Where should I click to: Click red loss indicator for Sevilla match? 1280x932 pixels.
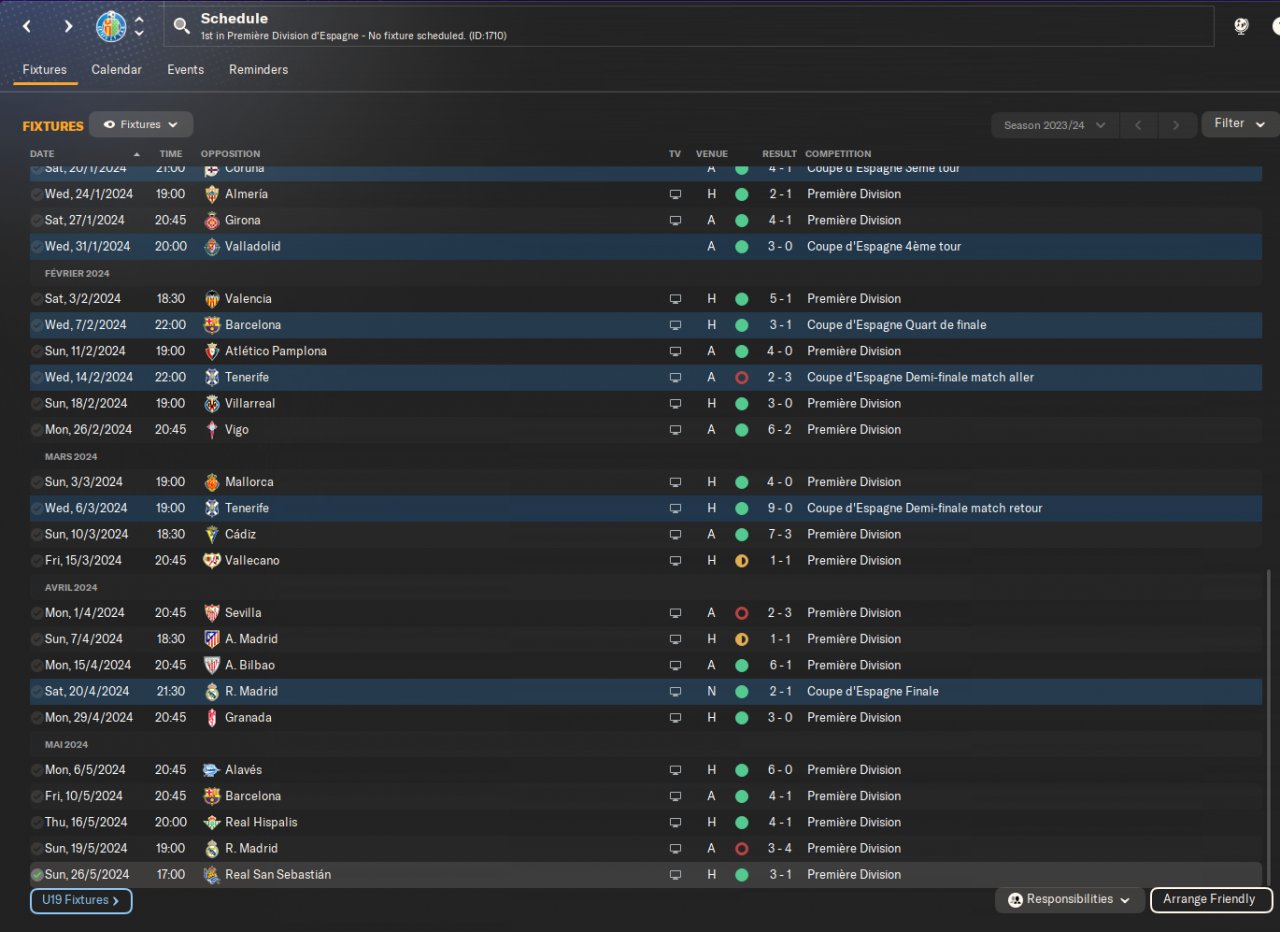click(x=741, y=613)
